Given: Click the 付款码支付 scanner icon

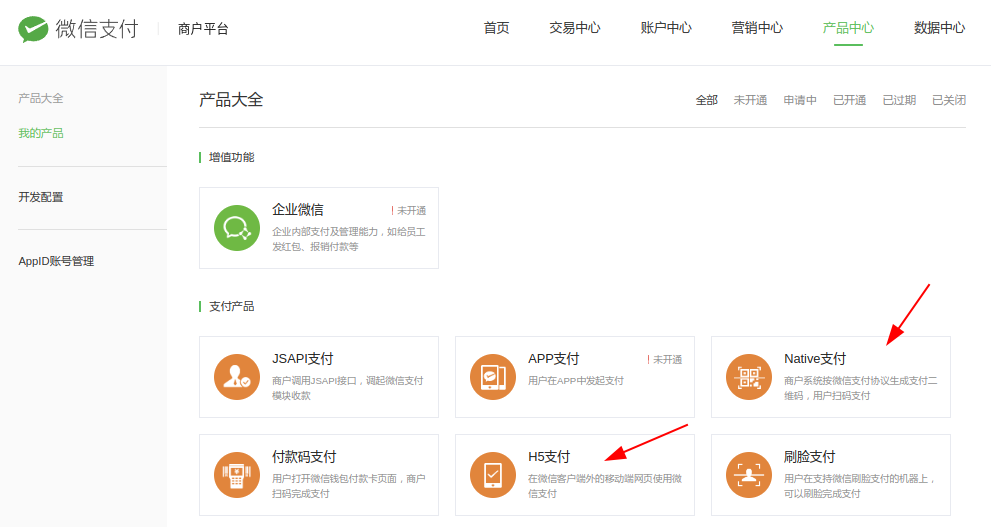Looking at the screenshot, I should (237, 475).
